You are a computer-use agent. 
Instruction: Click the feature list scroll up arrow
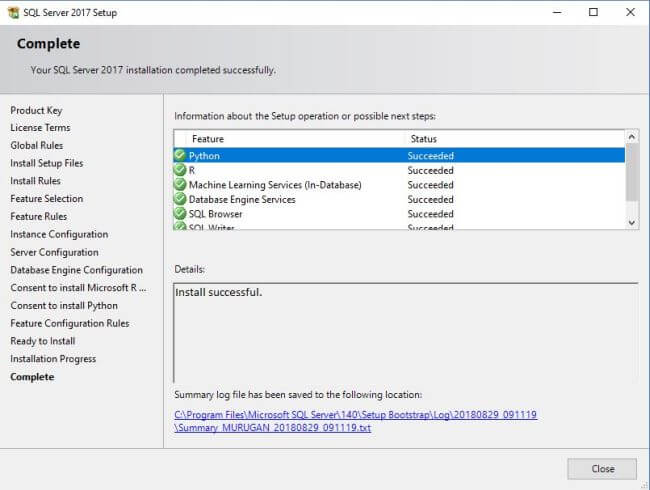[632, 137]
